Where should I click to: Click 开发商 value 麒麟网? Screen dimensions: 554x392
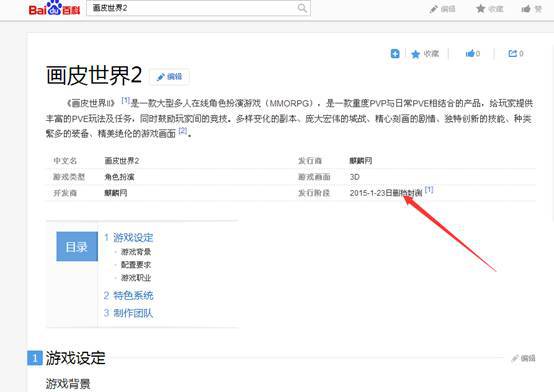(x=116, y=193)
